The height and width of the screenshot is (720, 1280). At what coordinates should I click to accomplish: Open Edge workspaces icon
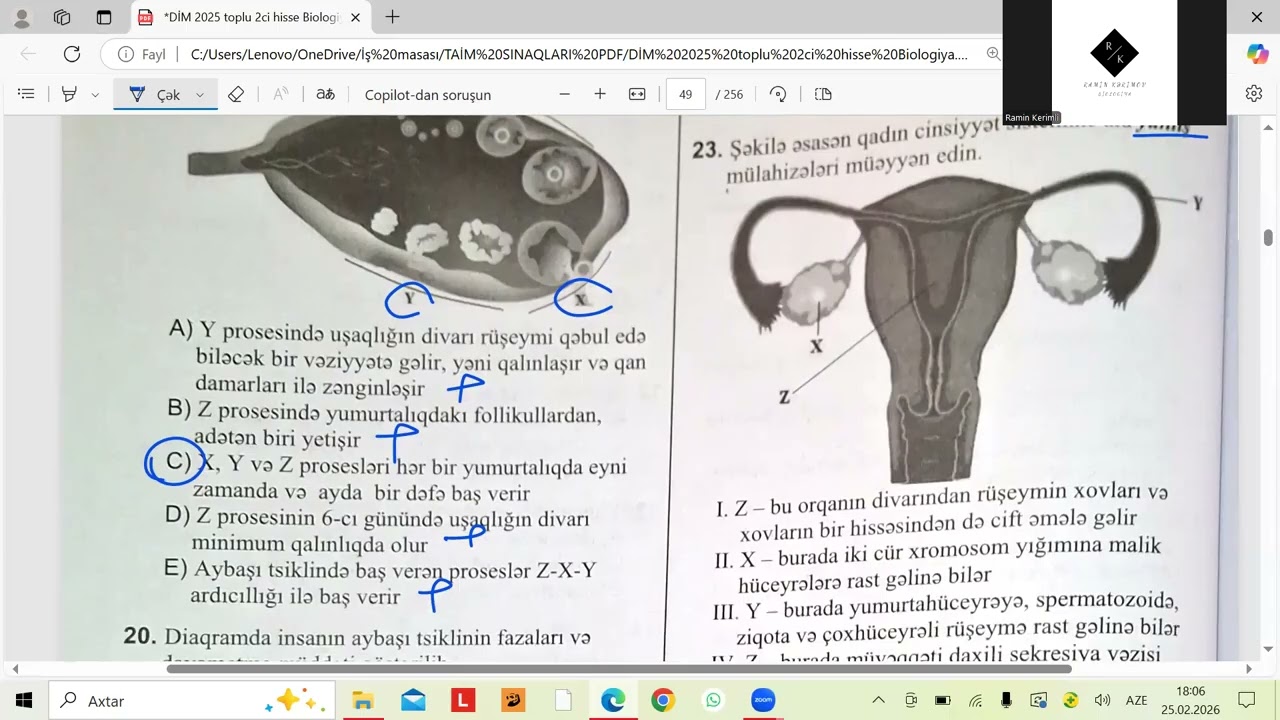pyautogui.click(x=62, y=17)
